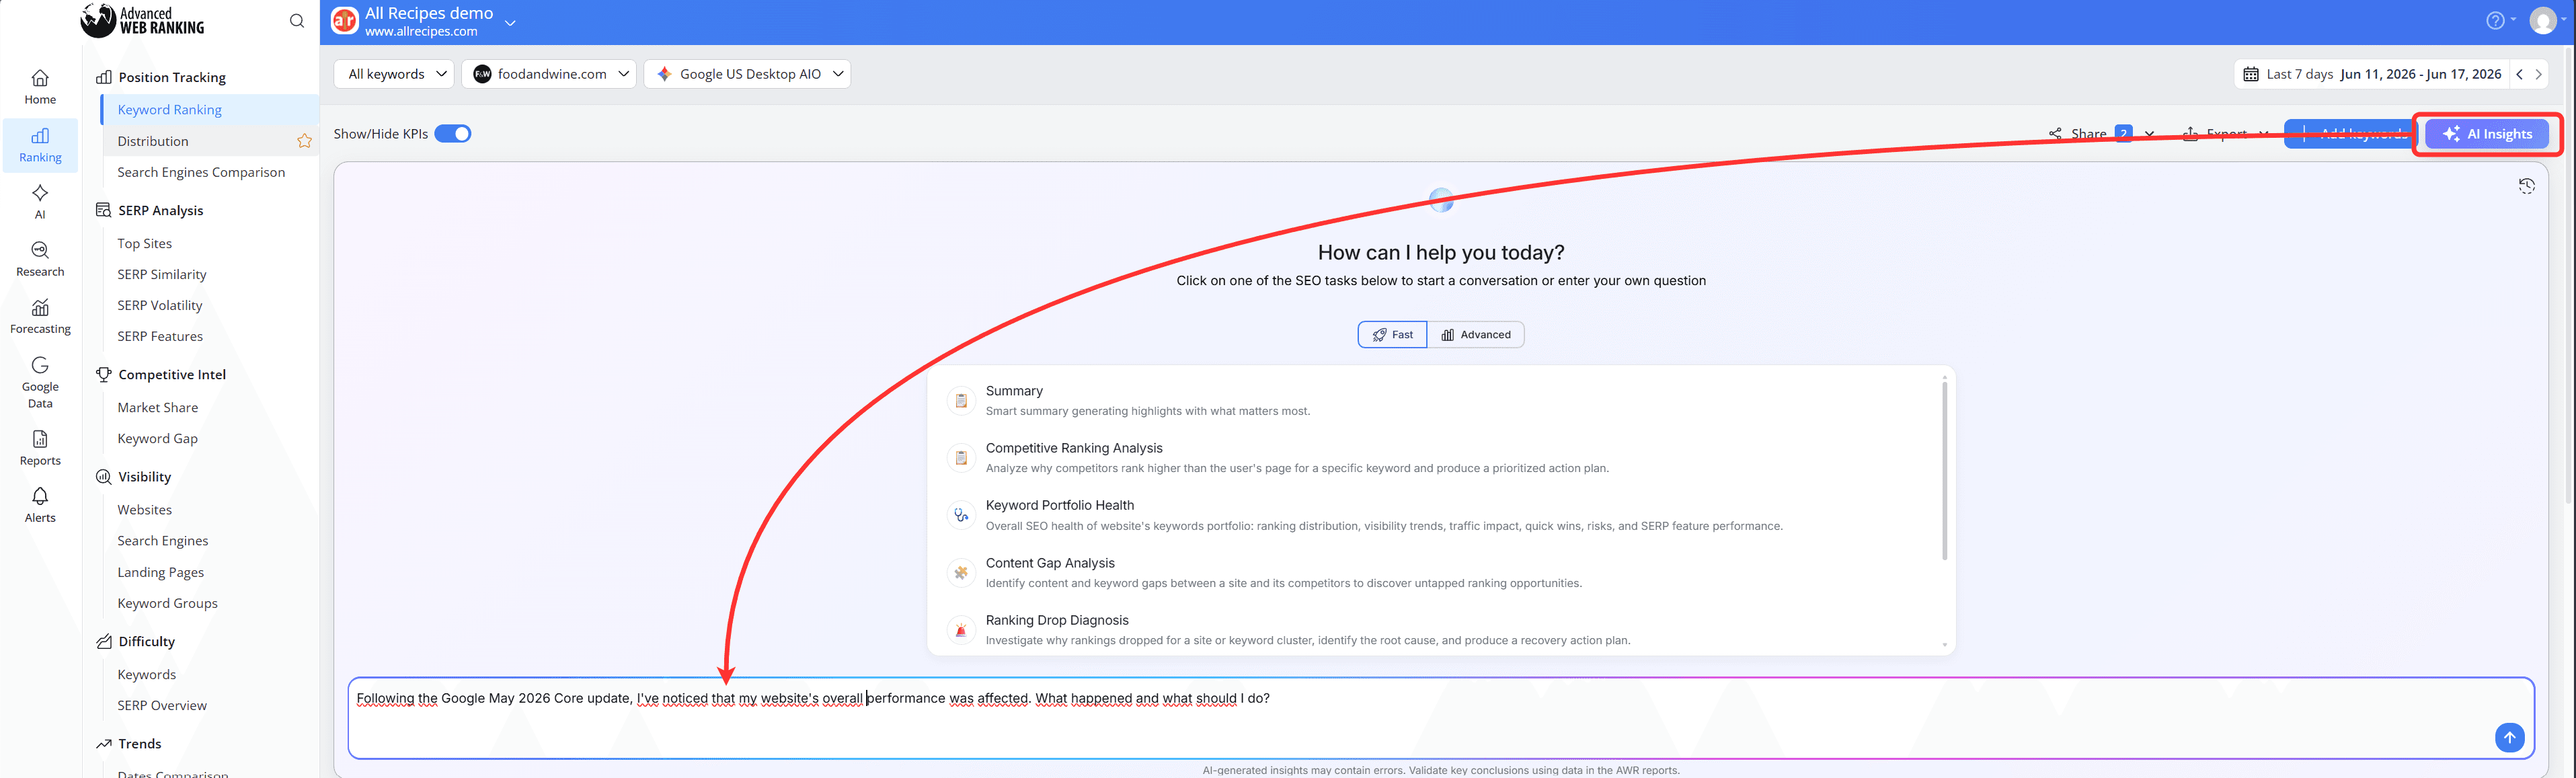The image size is (2576, 778).
Task: Open the help question-mark icon
Action: (x=2495, y=21)
